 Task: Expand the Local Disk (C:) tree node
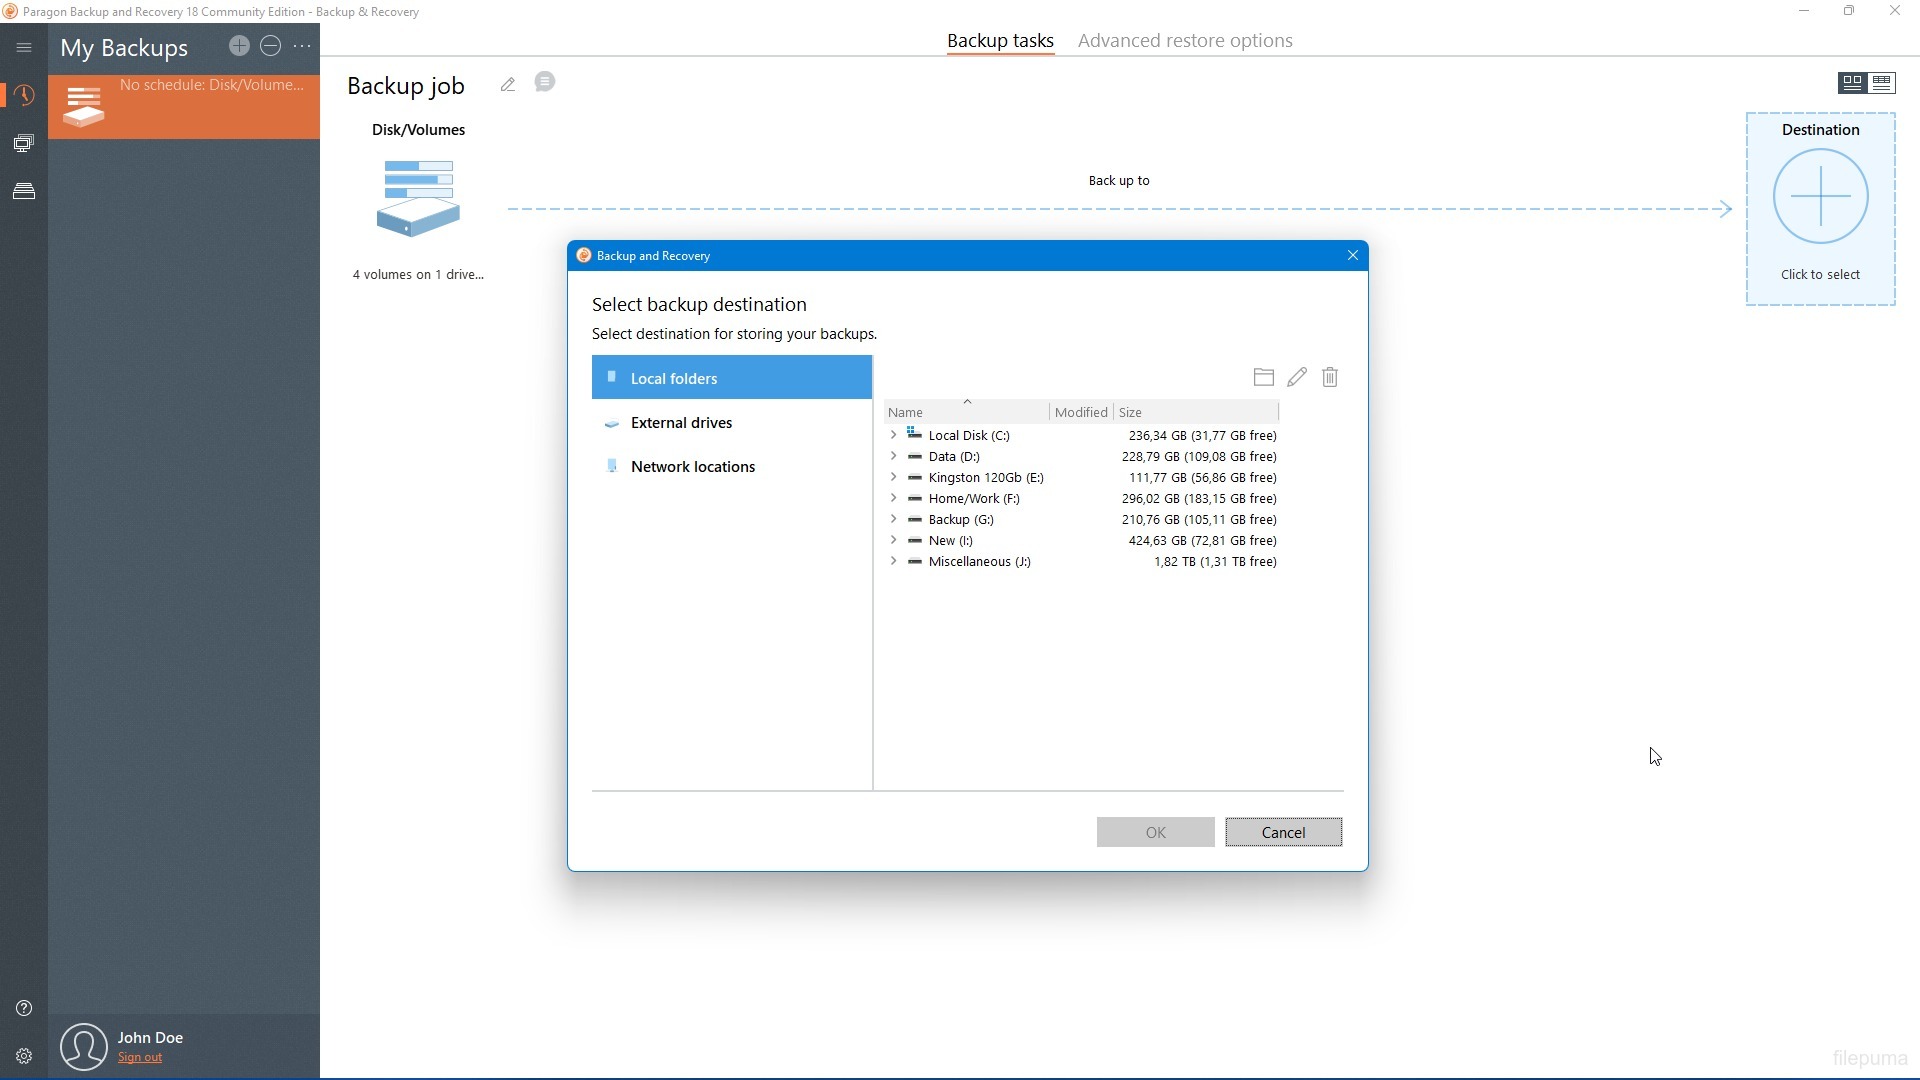coord(893,435)
